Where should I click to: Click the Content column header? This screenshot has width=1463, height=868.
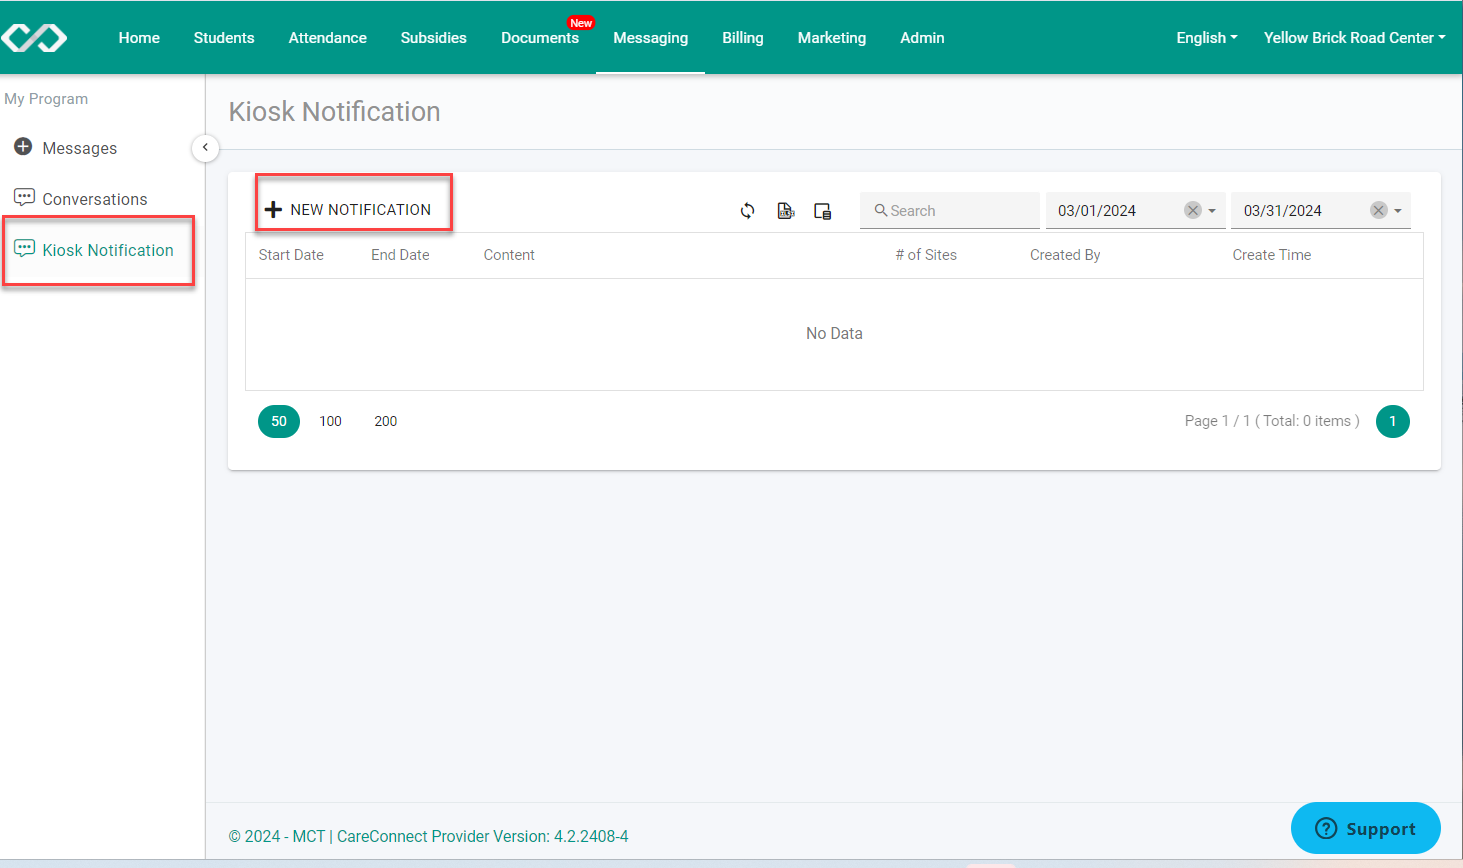509,255
